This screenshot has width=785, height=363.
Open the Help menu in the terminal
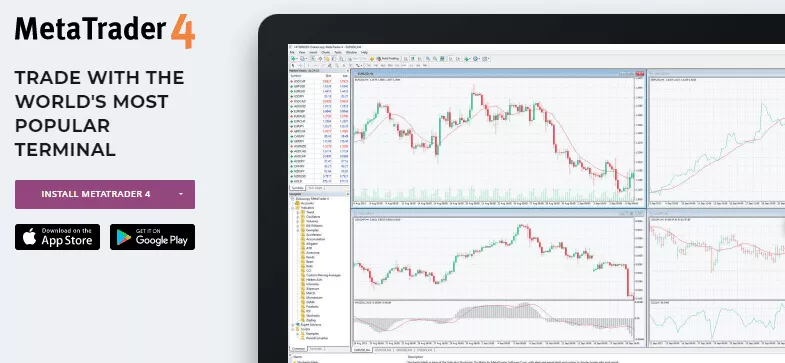pyautogui.click(x=364, y=52)
